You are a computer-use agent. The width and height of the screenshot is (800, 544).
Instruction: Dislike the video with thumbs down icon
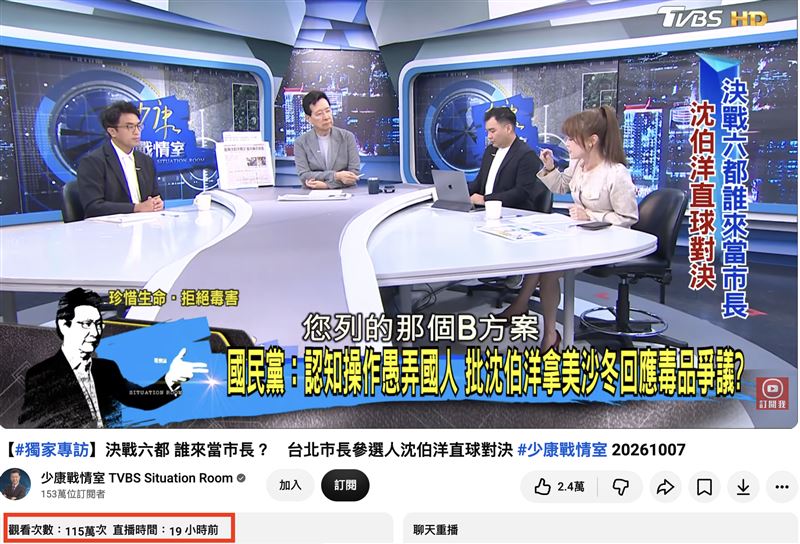pos(620,487)
